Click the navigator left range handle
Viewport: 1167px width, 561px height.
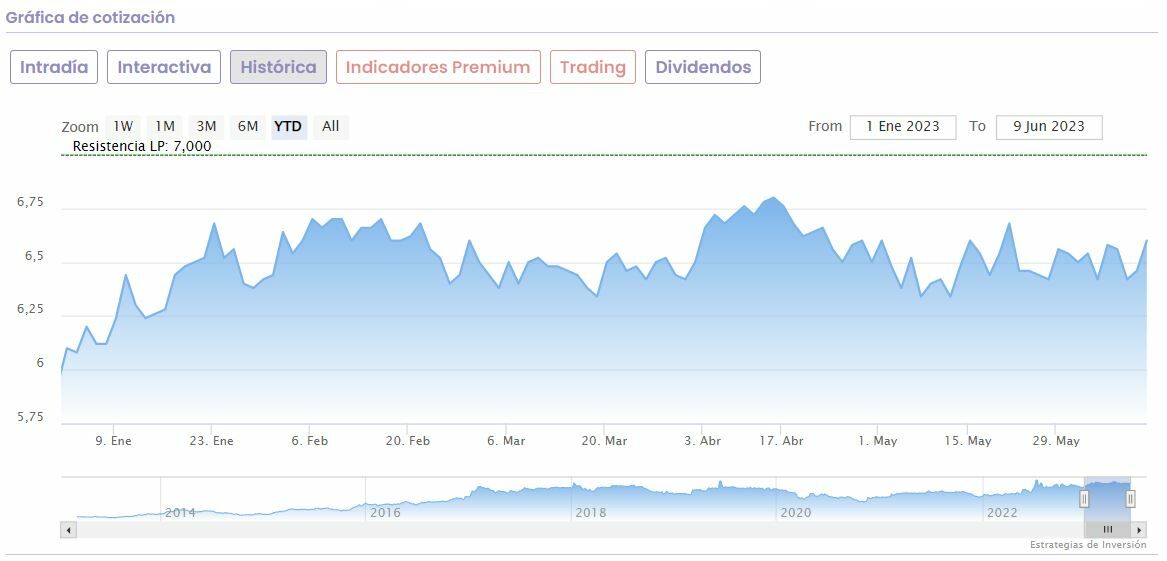click(x=1084, y=498)
